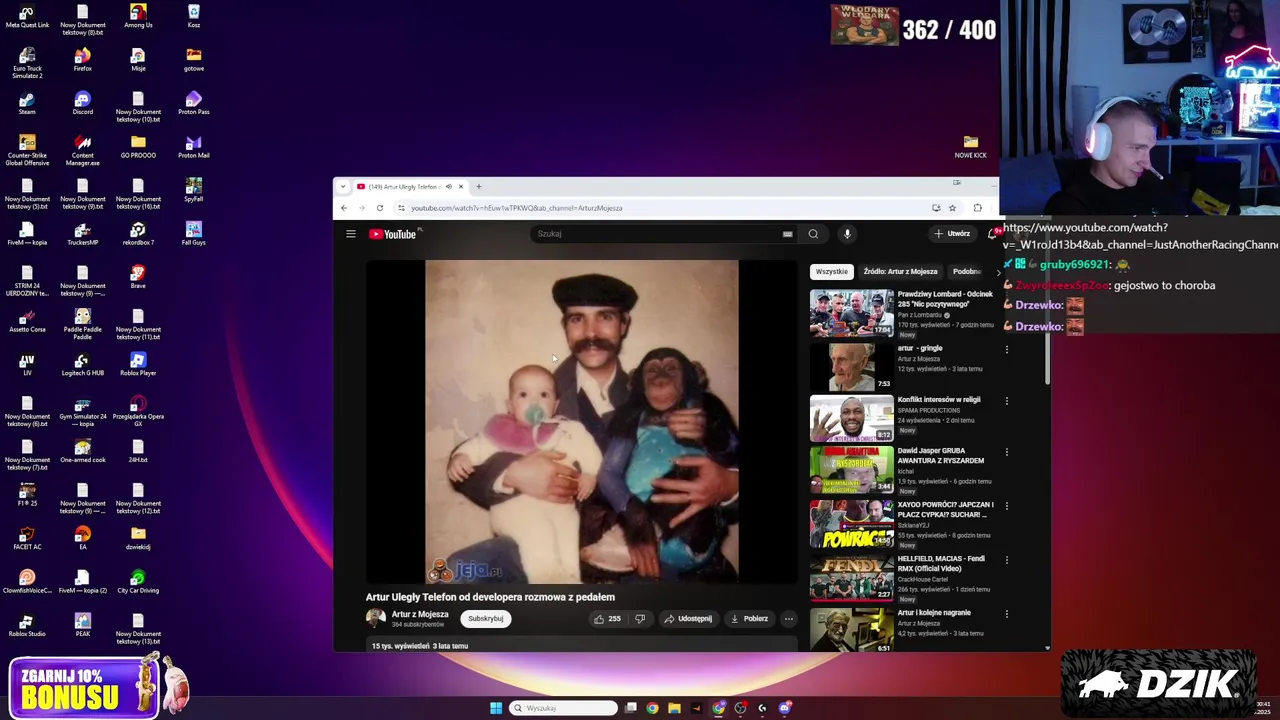Open Proton Mail desktop shortcut
Image resolution: width=1280 pixels, height=720 pixels.
click(194, 146)
